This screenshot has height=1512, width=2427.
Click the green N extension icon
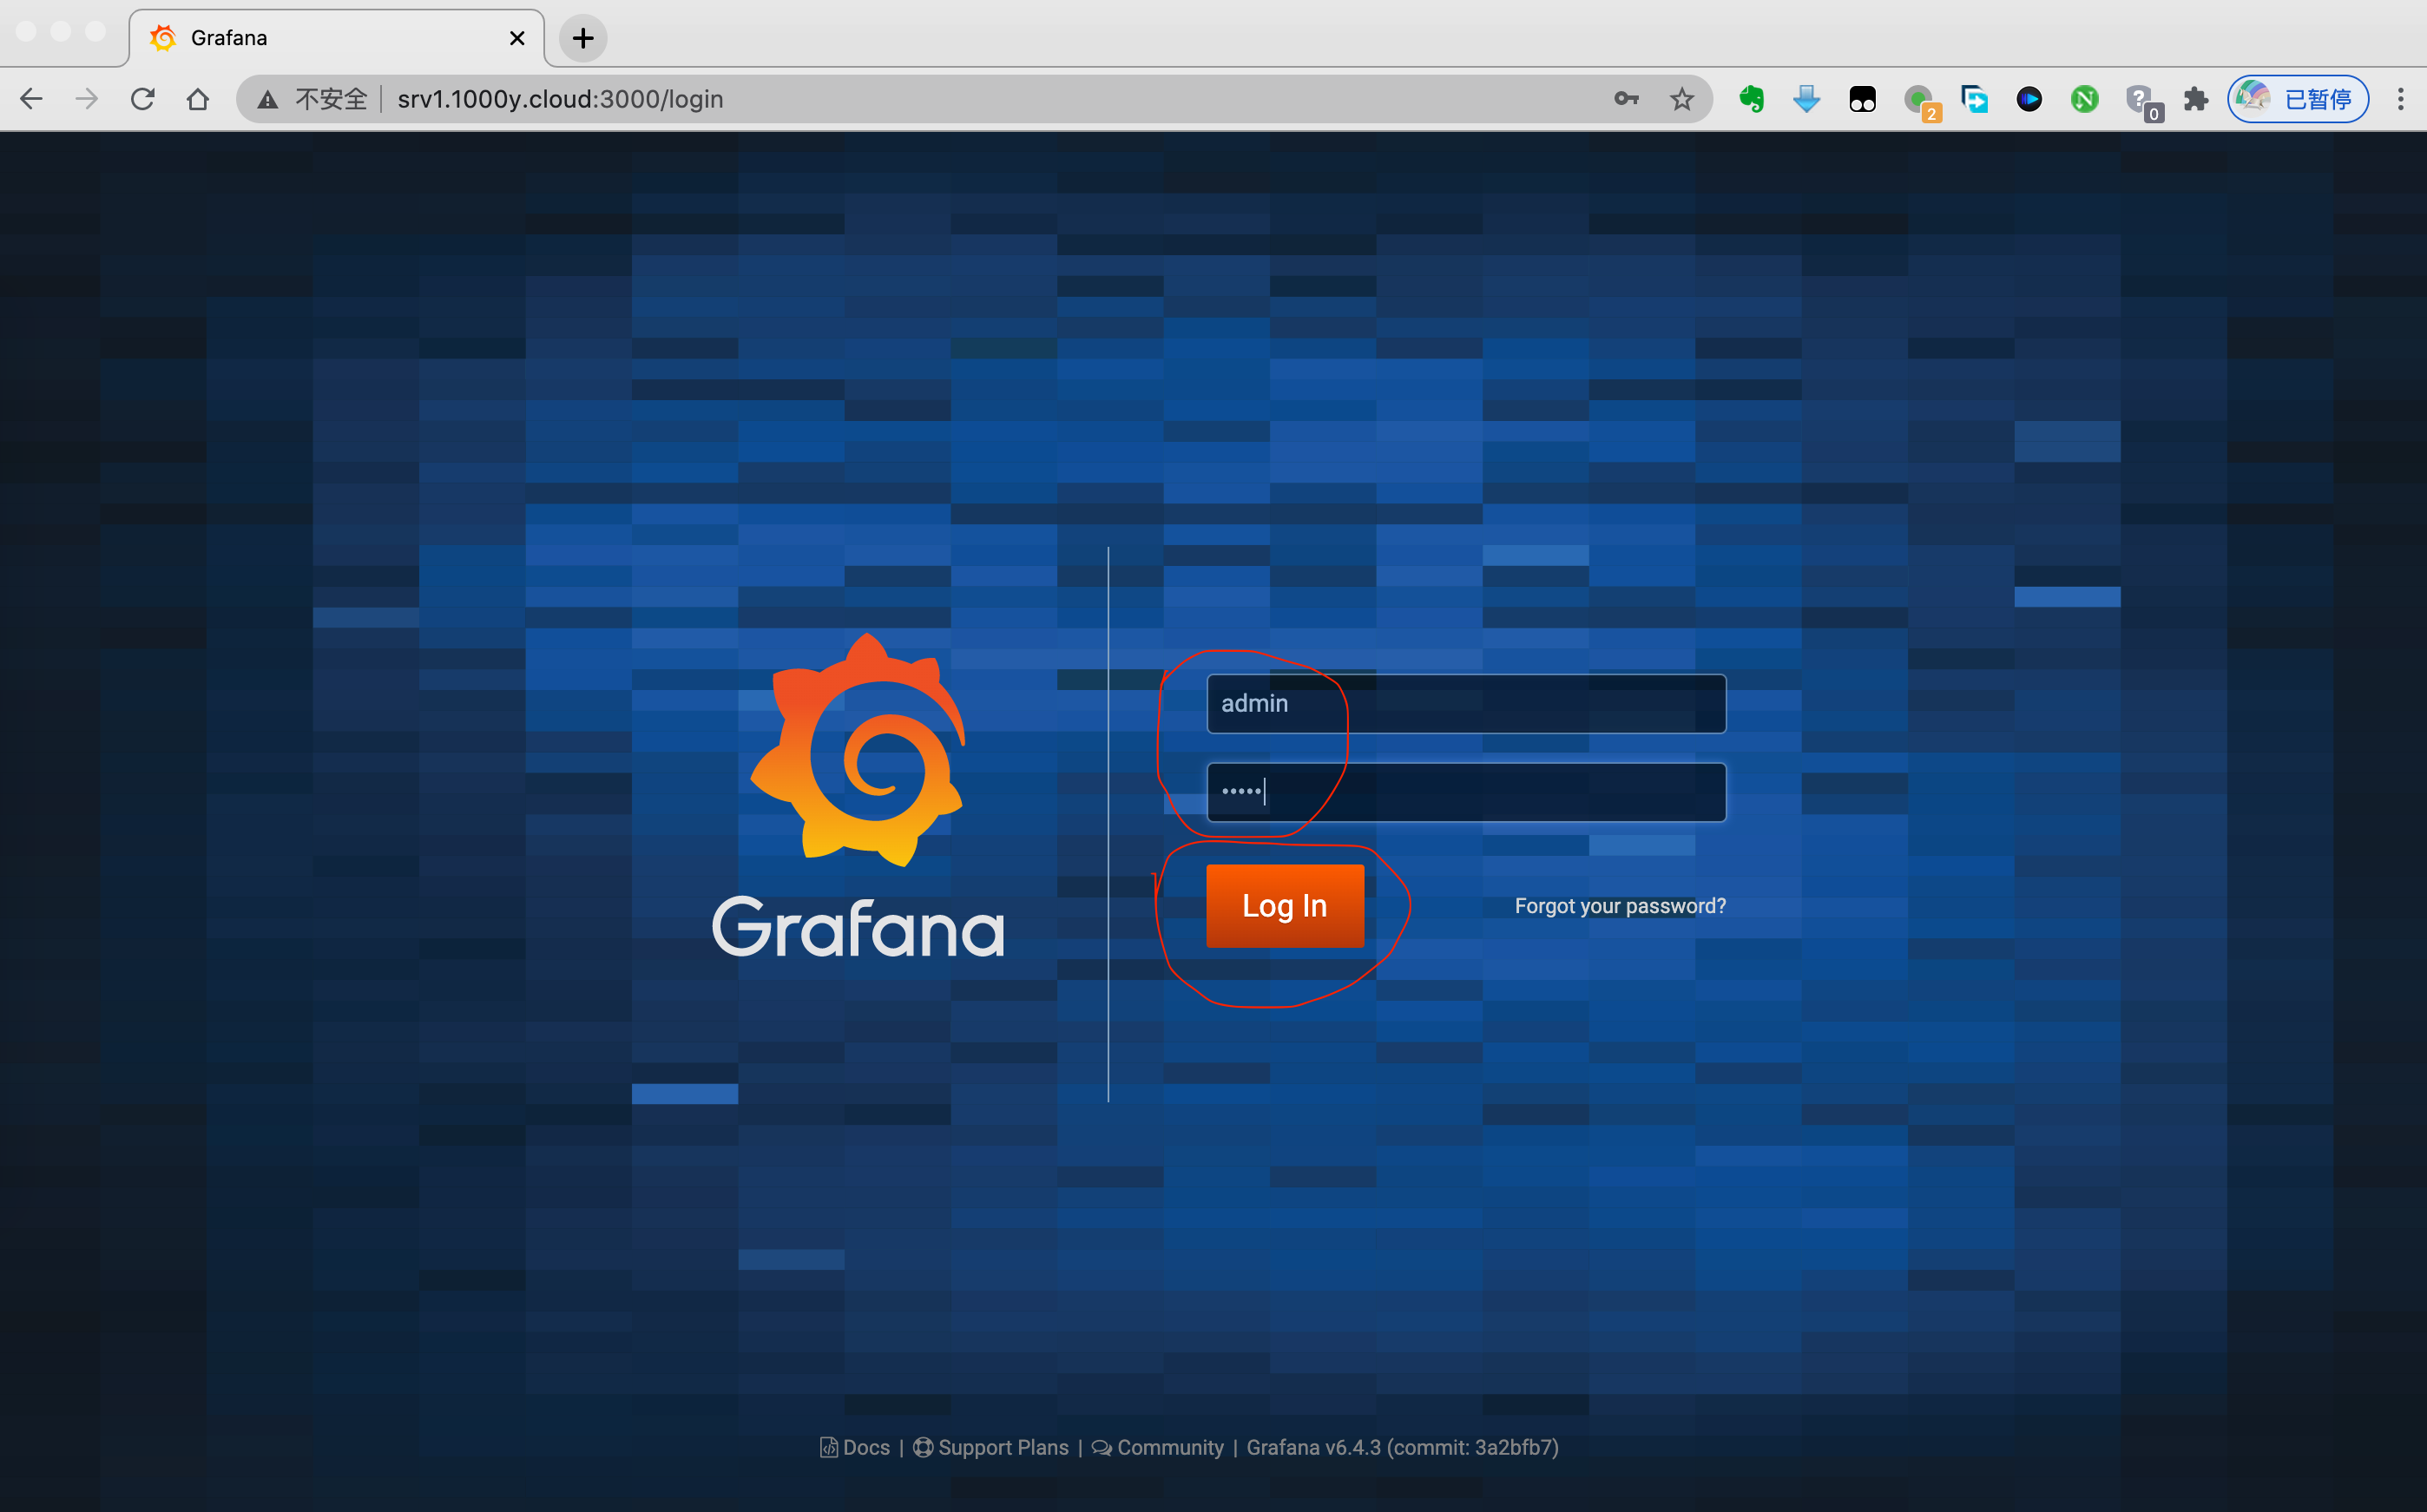(x=2084, y=99)
